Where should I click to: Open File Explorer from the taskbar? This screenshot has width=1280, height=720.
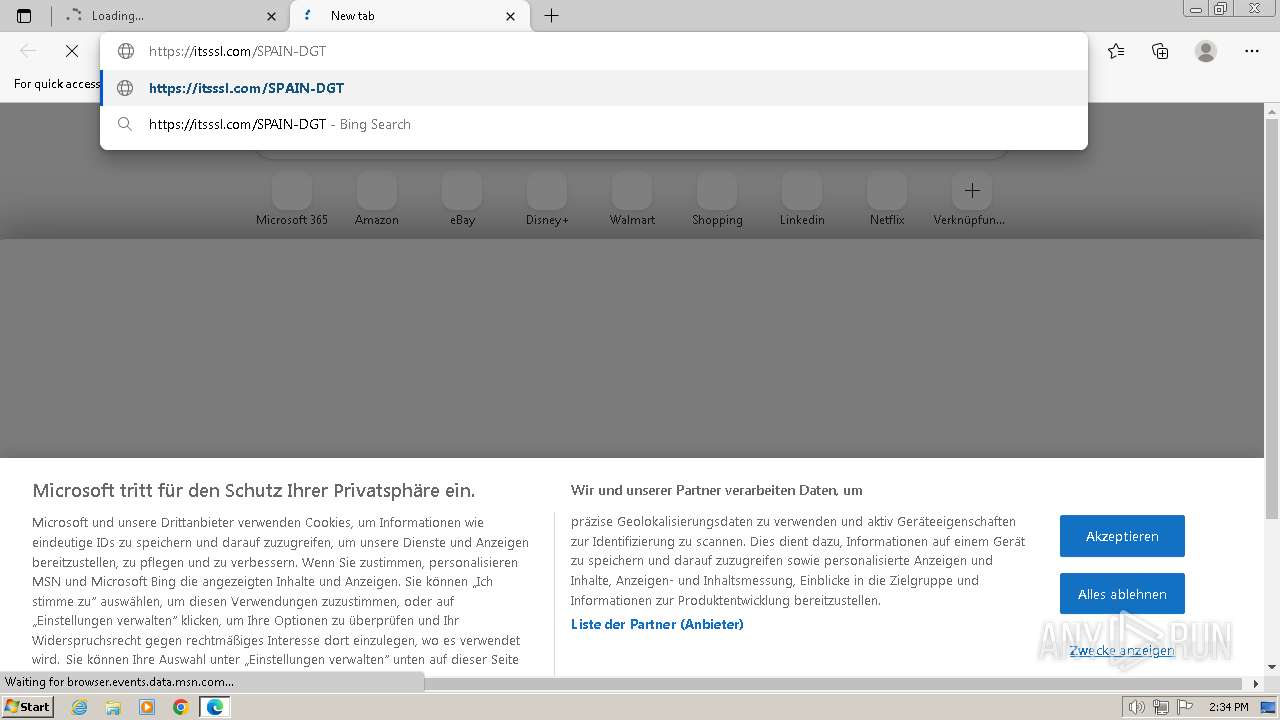pos(113,707)
